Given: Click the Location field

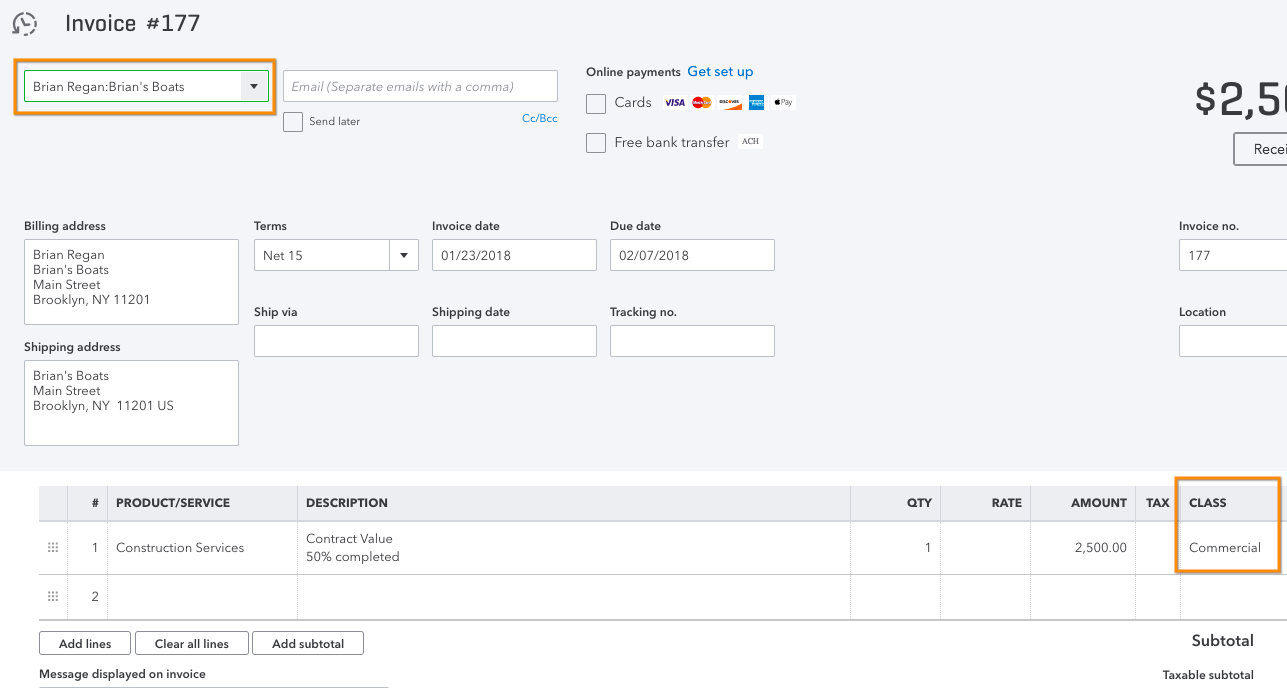Looking at the screenshot, I should (1233, 341).
